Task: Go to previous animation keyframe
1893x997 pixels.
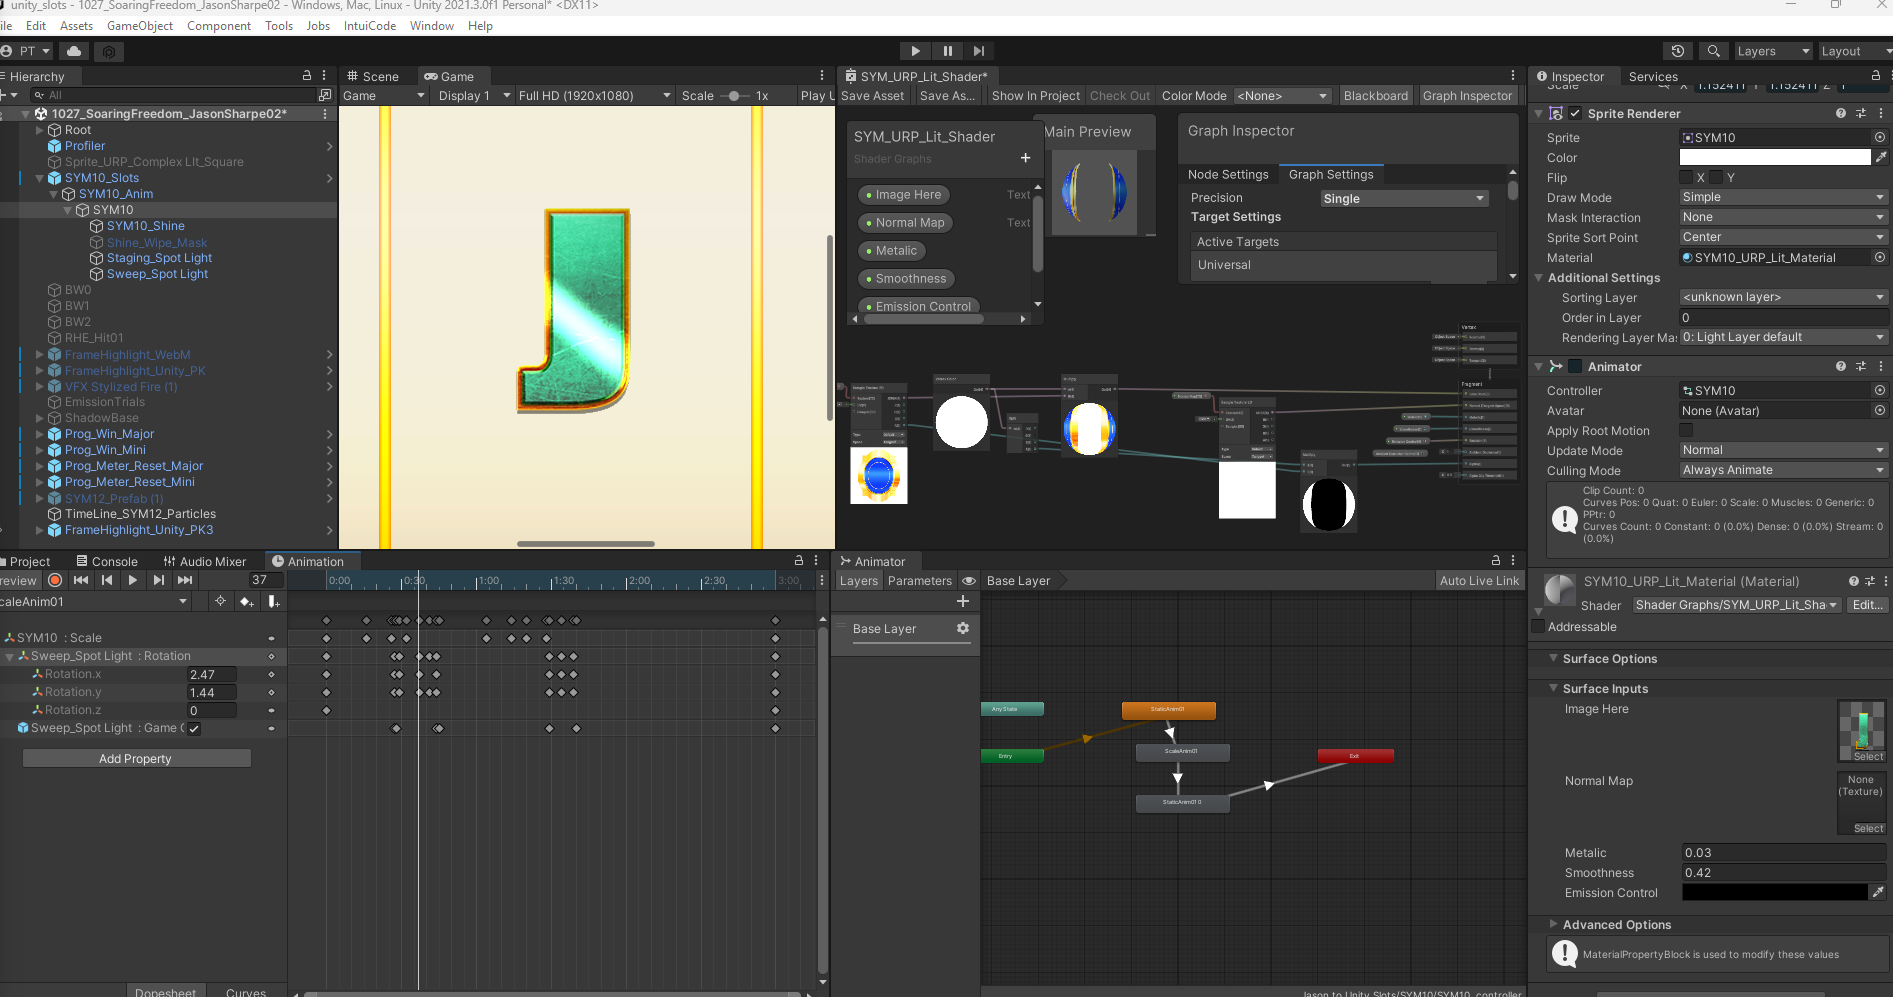Action: tap(107, 580)
